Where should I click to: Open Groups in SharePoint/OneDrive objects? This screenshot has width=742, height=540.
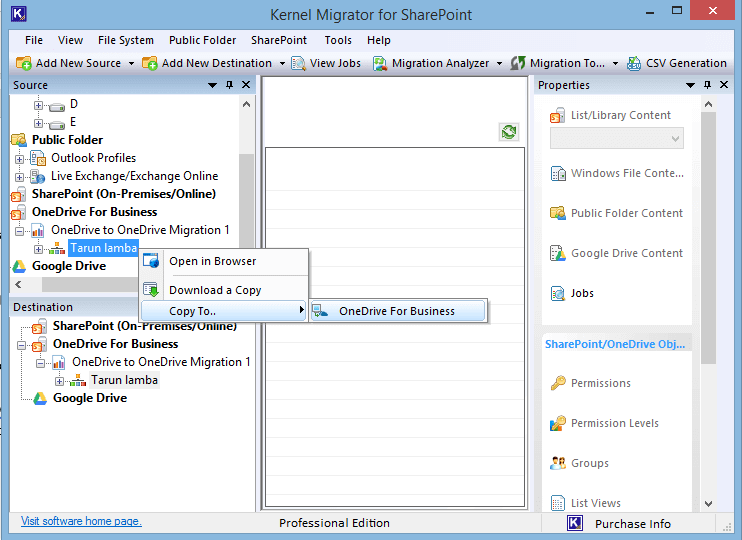589,463
